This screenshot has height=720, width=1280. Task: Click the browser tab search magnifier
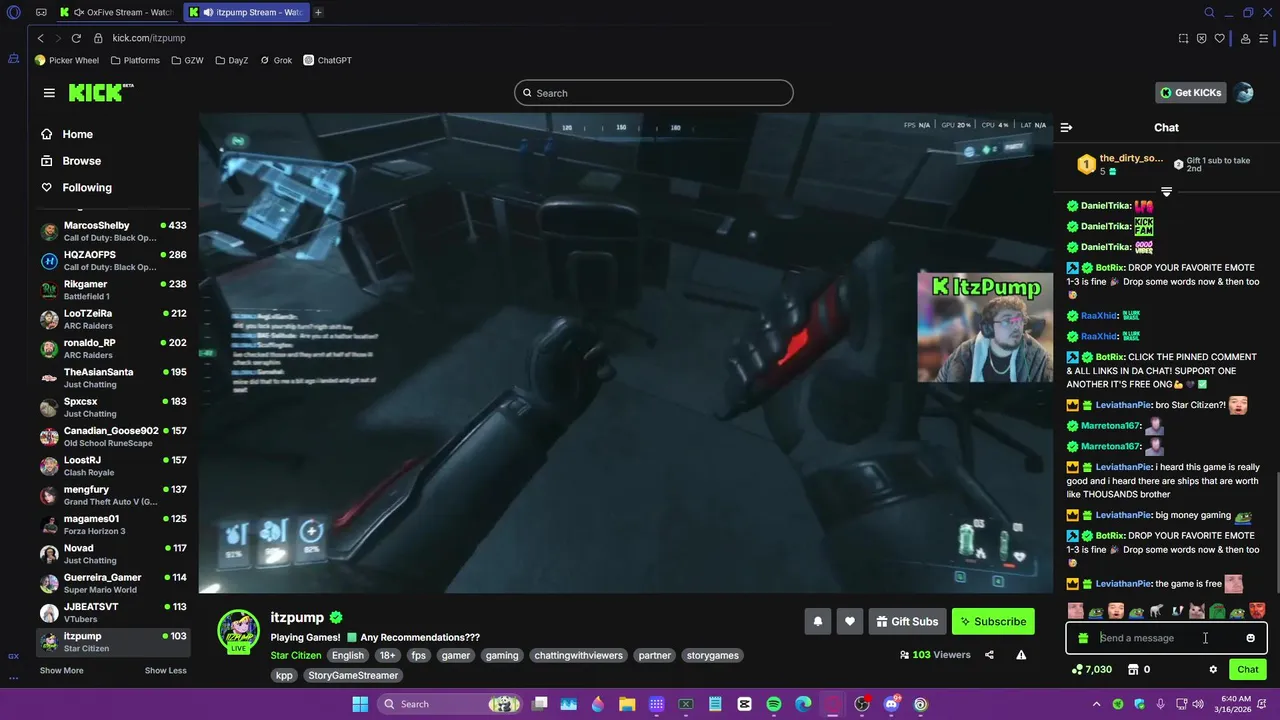tap(1209, 12)
